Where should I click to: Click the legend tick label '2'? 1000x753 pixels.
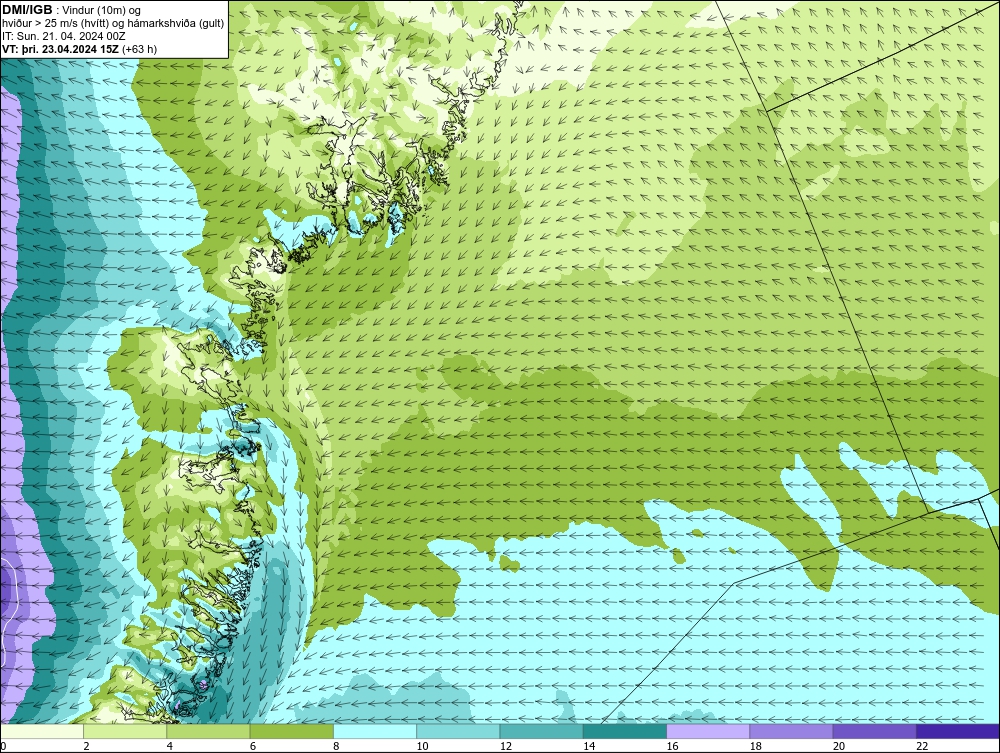pyautogui.click(x=86, y=746)
